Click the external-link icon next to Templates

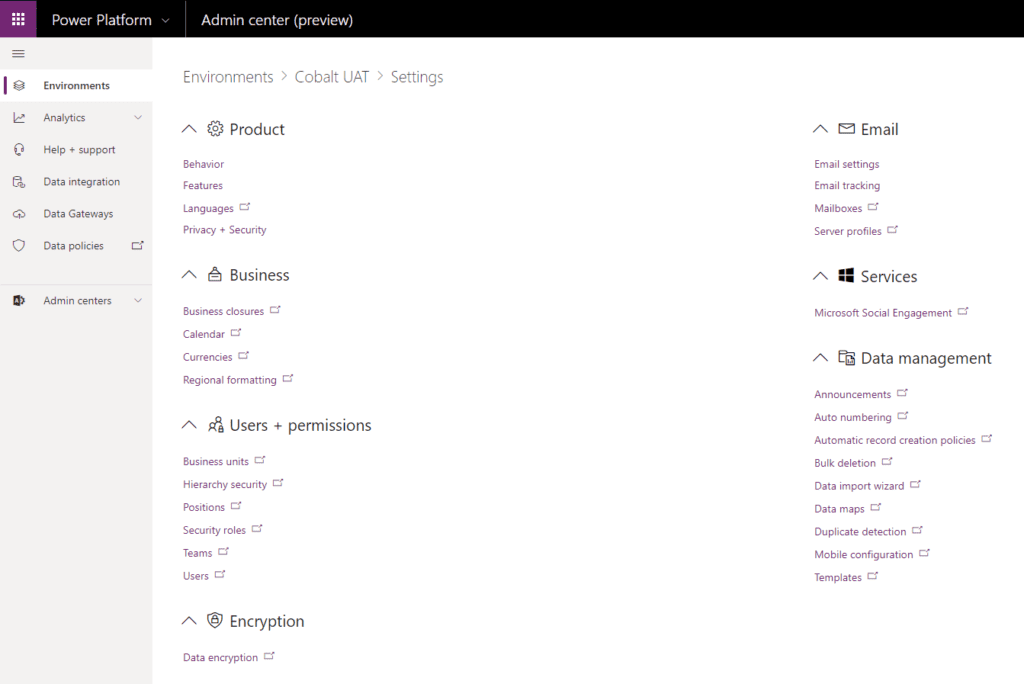click(872, 576)
